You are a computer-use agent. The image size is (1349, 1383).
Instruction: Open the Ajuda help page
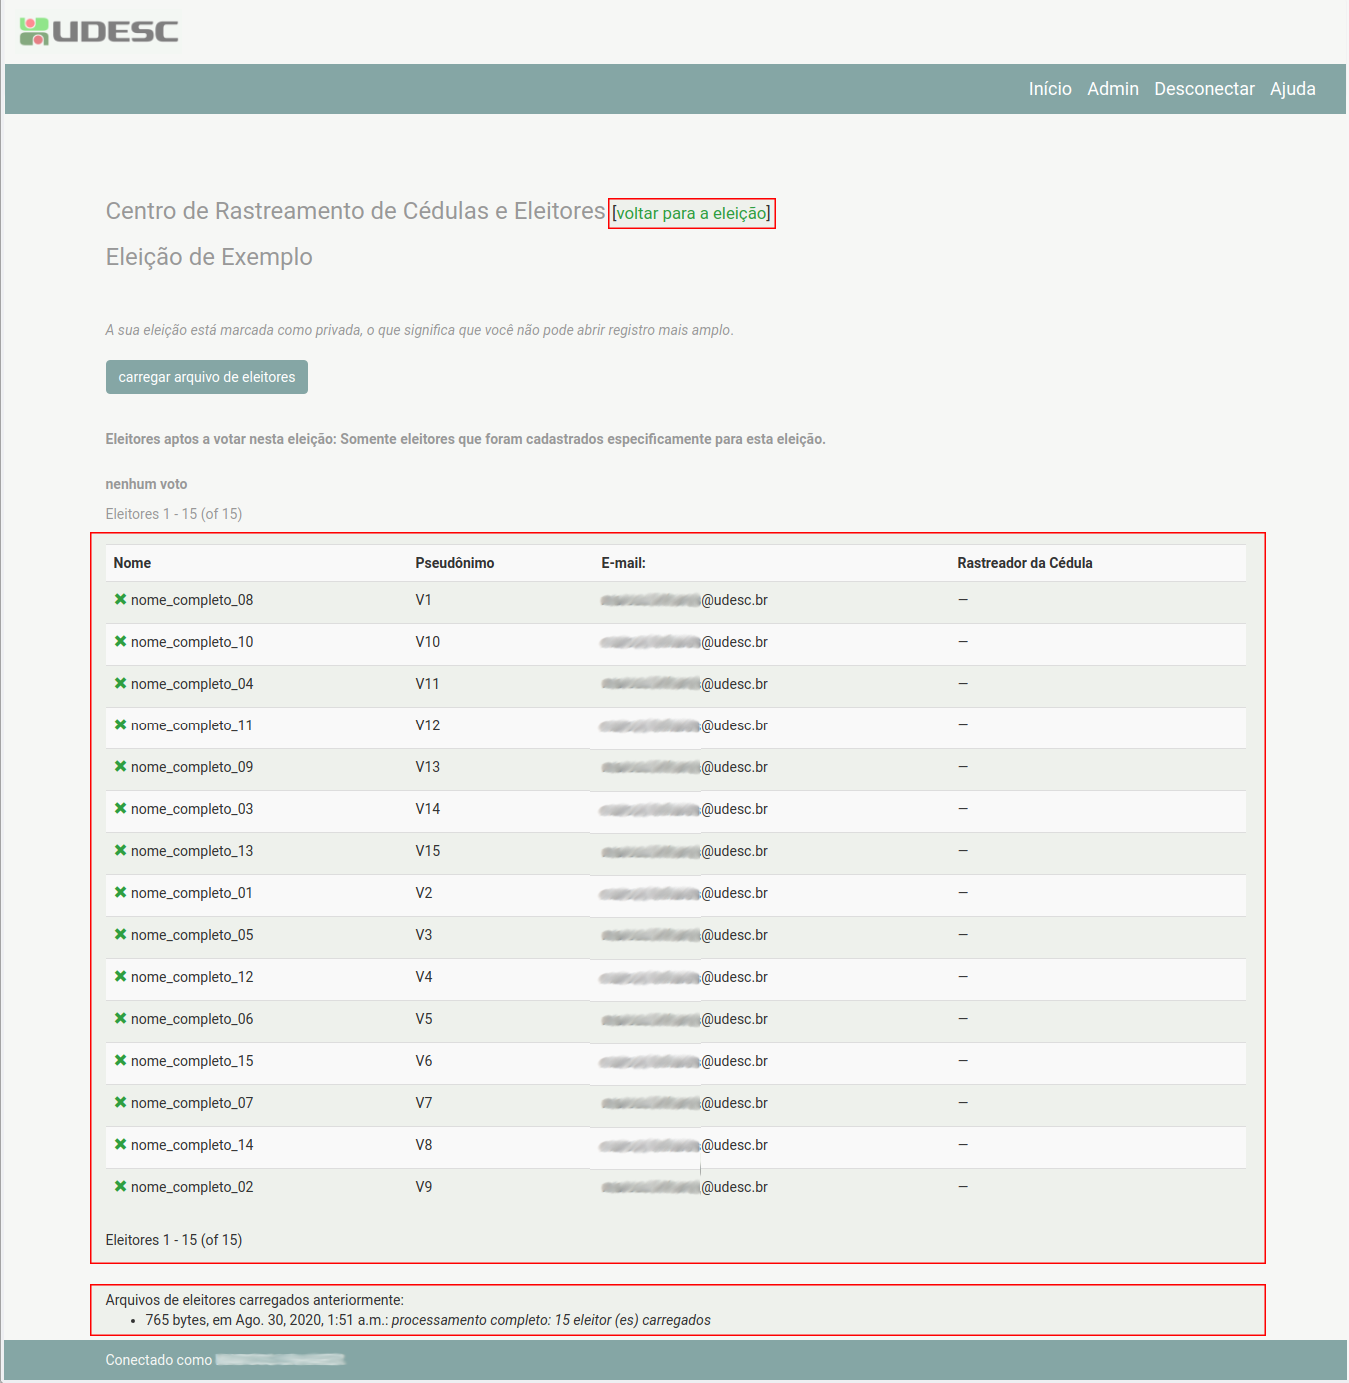pyautogui.click(x=1292, y=89)
